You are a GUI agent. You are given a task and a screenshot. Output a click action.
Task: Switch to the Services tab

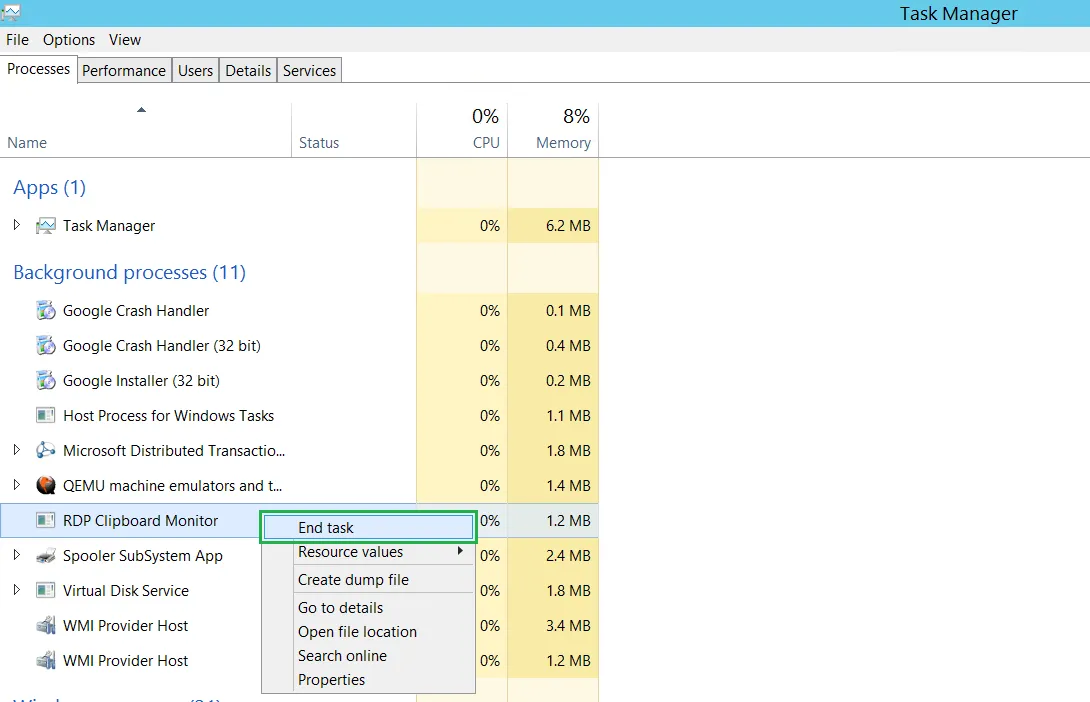(x=309, y=71)
